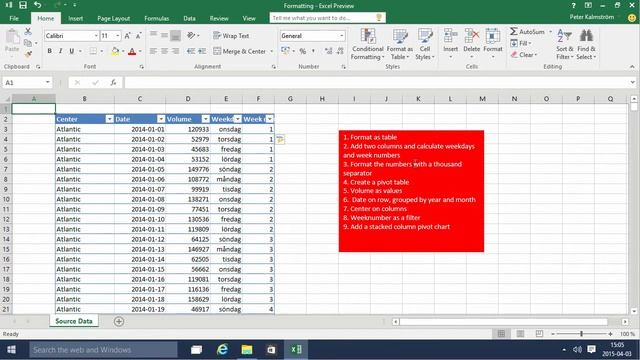This screenshot has width=640, height=360.
Task: Apply red font color button
Action: click(132, 51)
